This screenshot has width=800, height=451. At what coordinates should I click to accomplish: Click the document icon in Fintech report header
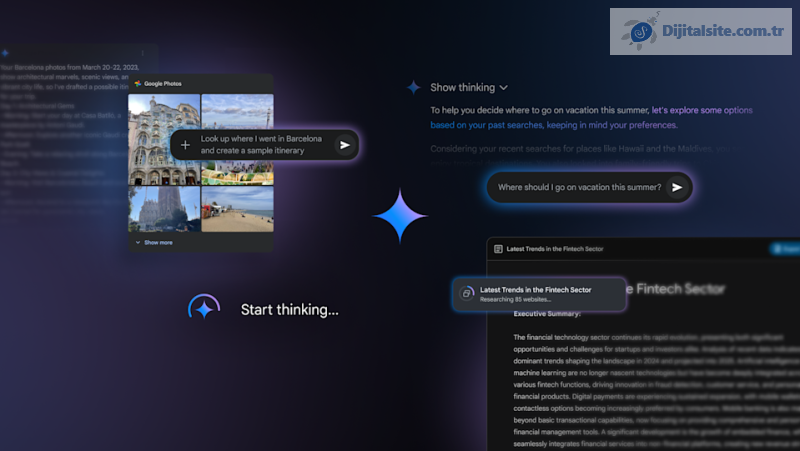tap(498, 249)
